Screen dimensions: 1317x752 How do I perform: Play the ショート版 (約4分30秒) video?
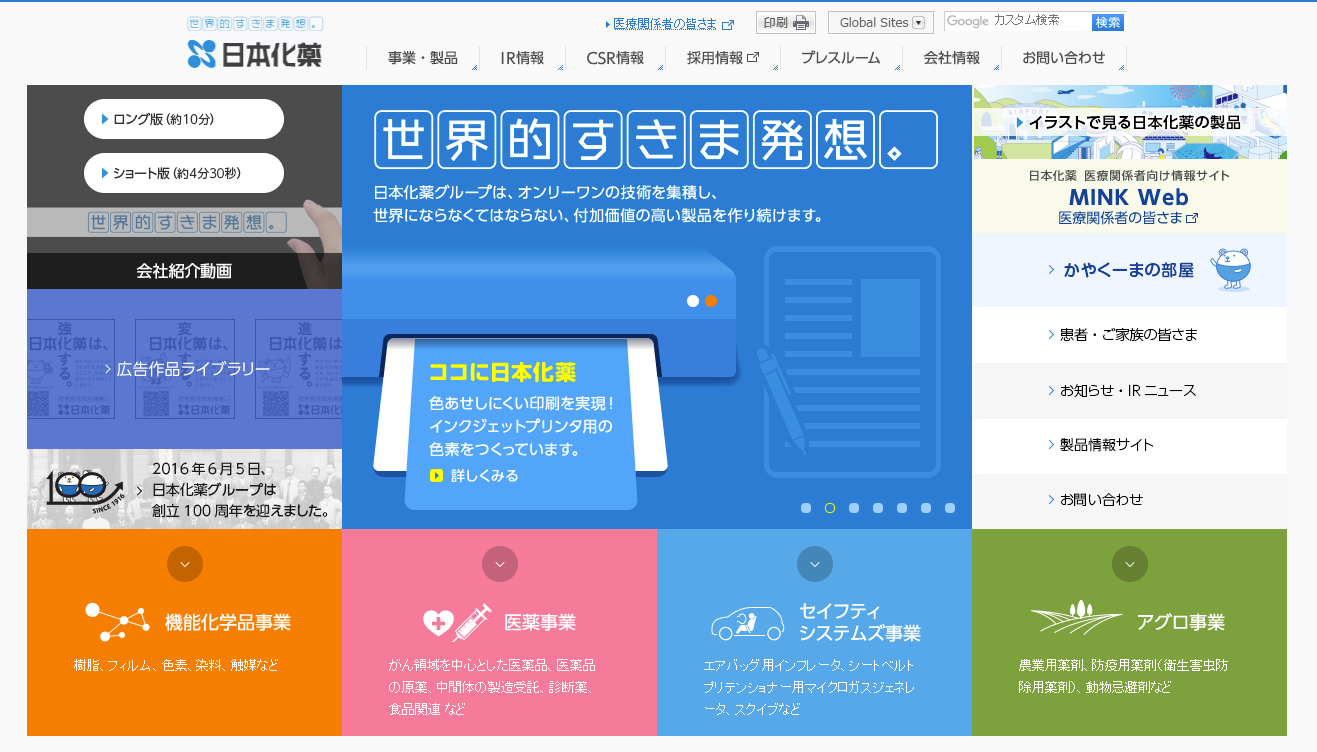tap(184, 173)
